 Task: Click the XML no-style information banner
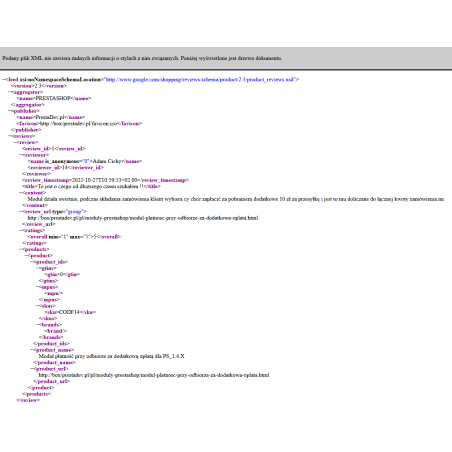click(226, 58)
